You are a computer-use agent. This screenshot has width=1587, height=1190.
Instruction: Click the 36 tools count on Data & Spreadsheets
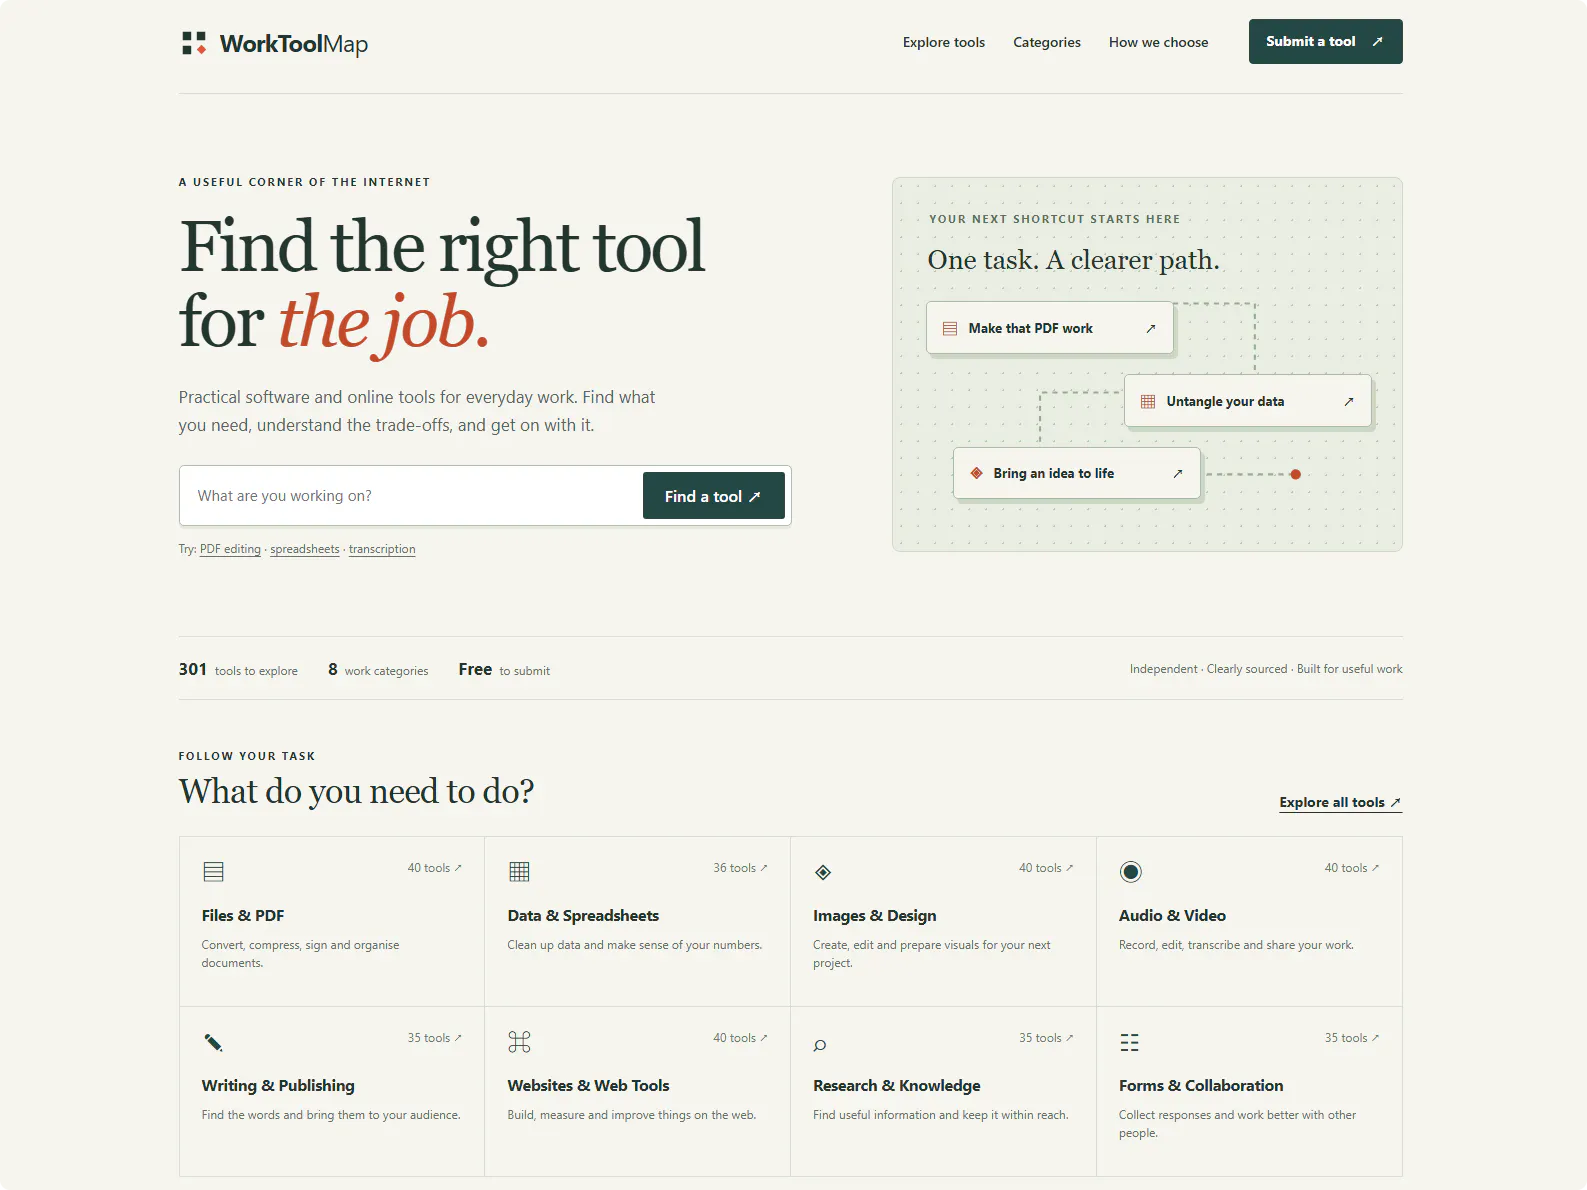click(x=740, y=868)
